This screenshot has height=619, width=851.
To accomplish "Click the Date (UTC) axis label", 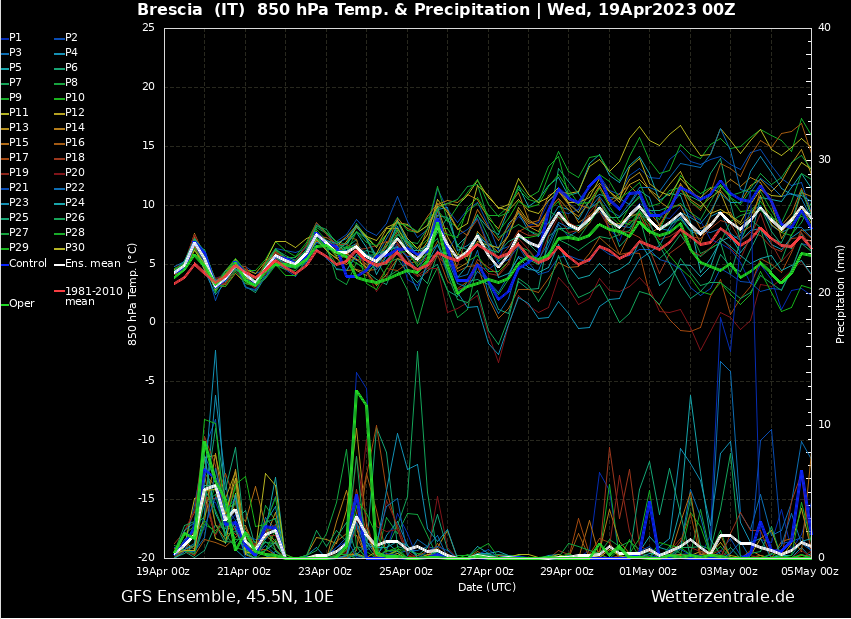I will click(487, 587).
